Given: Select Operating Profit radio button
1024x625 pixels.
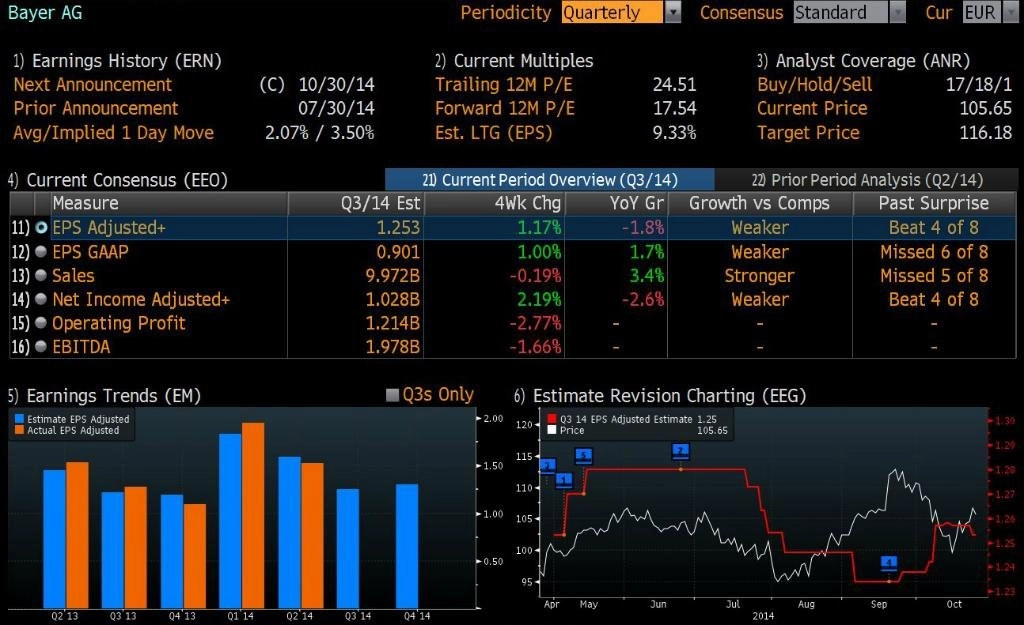Looking at the screenshot, I should [x=41, y=323].
